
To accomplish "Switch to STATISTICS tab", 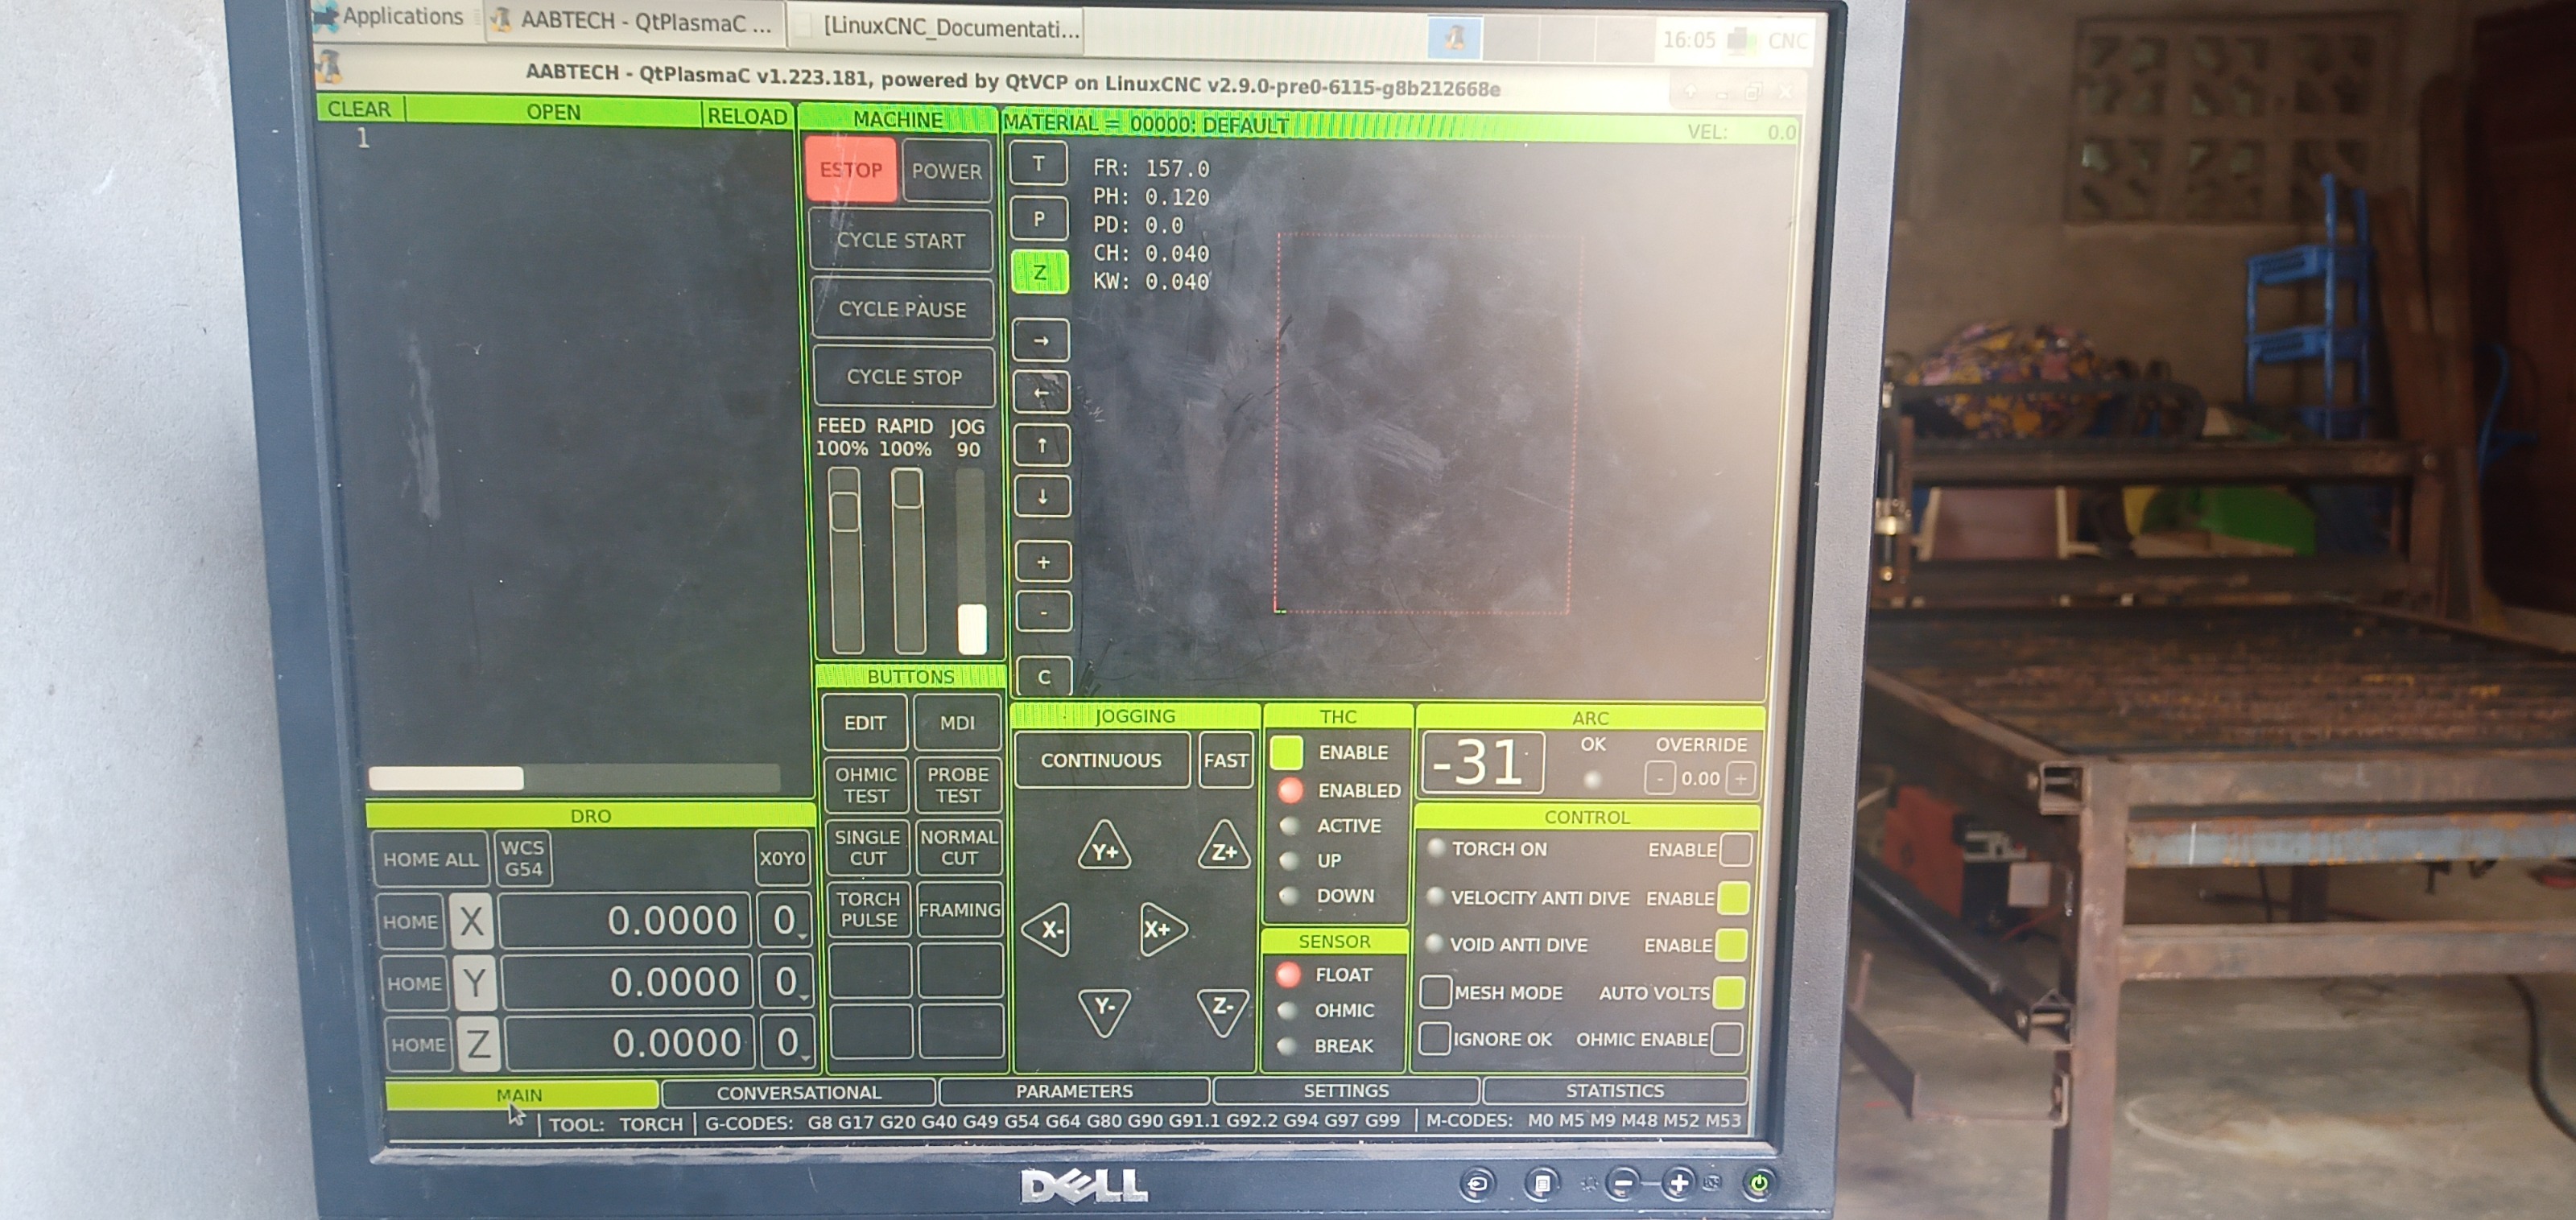I will pos(1614,1090).
